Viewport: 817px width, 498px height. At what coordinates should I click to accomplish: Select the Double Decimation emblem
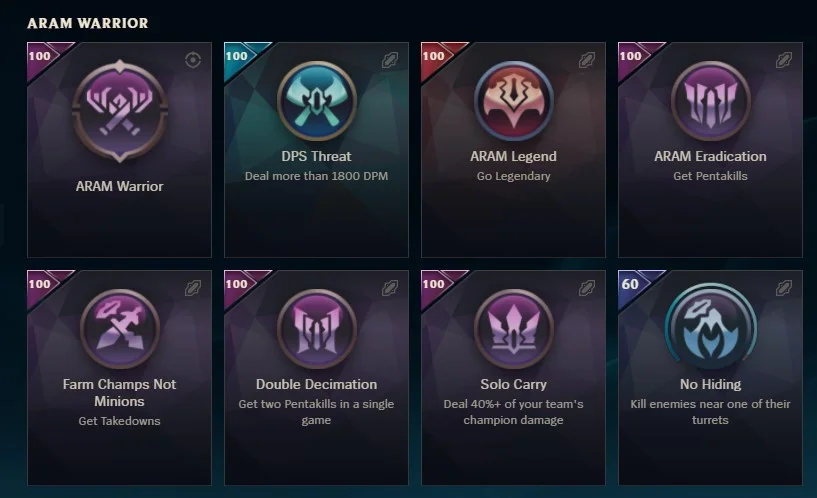(316, 329)
